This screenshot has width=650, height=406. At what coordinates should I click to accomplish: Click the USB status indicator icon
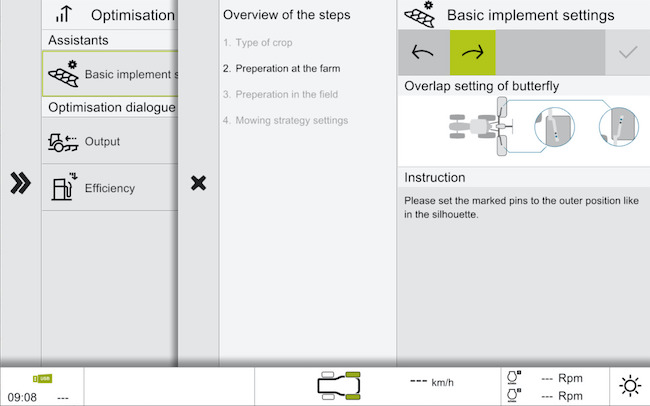(42, 378)
